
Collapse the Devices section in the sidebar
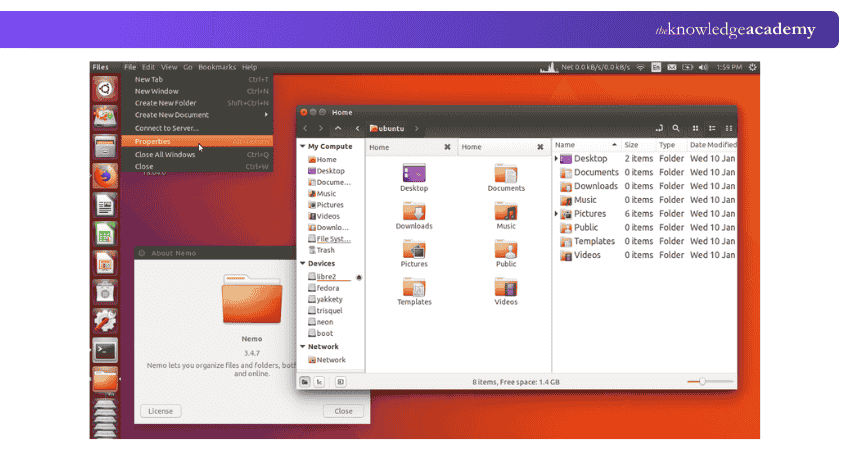point(303,264)
